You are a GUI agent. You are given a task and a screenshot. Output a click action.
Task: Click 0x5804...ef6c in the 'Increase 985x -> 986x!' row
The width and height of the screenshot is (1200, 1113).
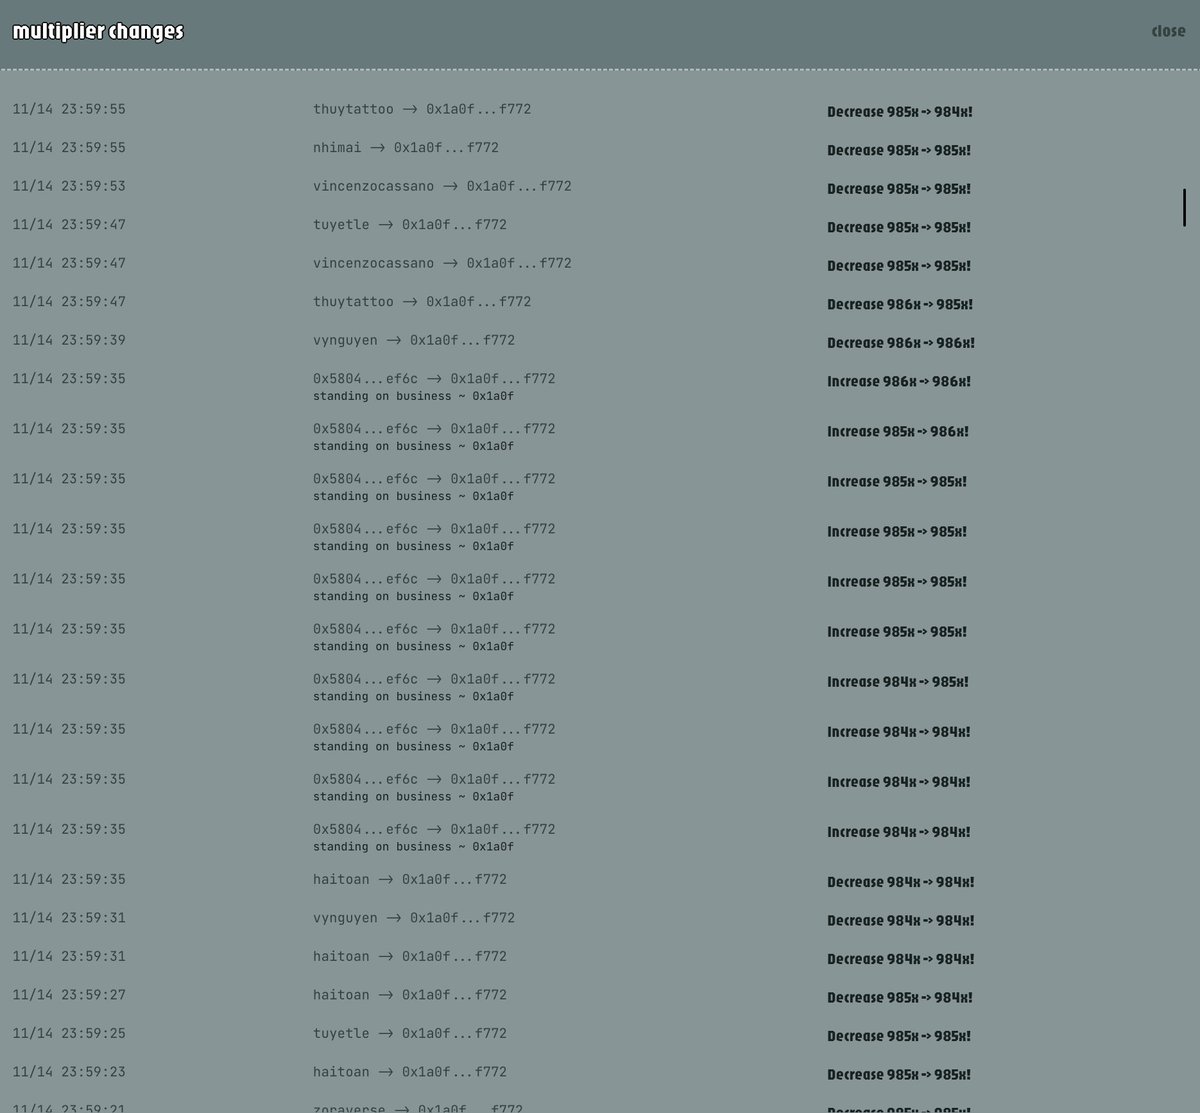click(x=365, y=429)
